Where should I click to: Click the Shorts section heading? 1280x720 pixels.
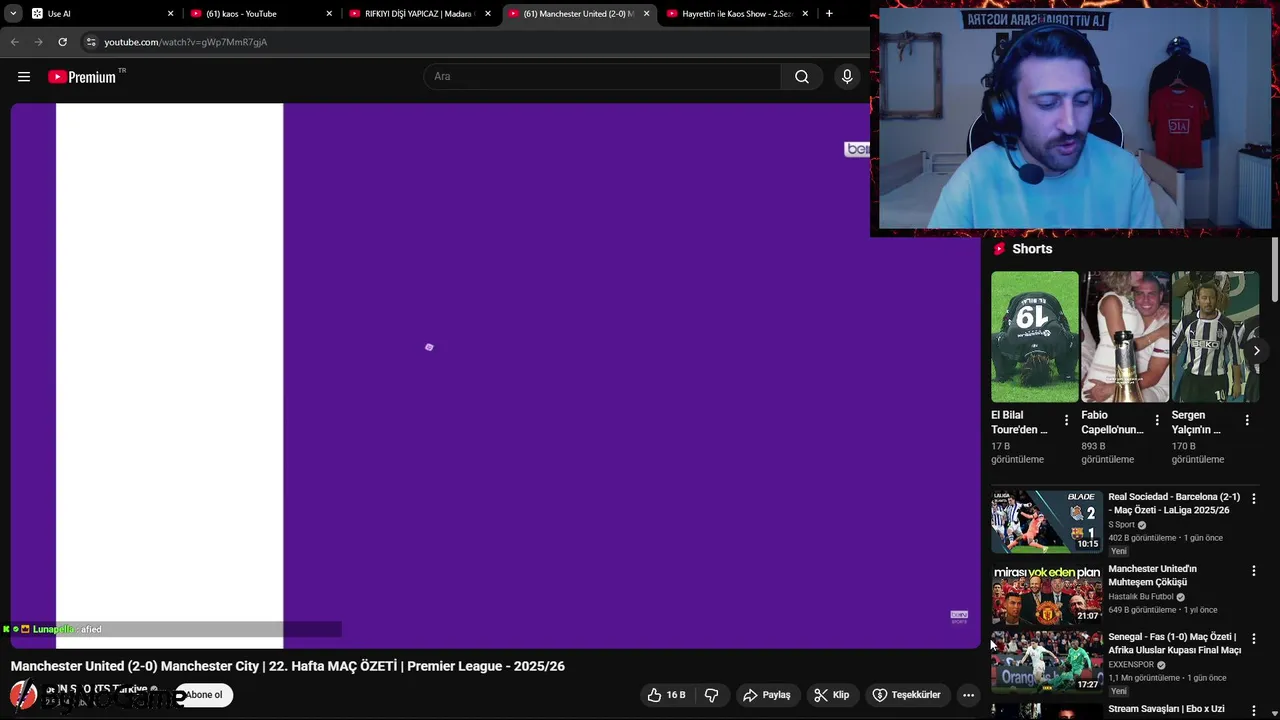click(1032, 249)
